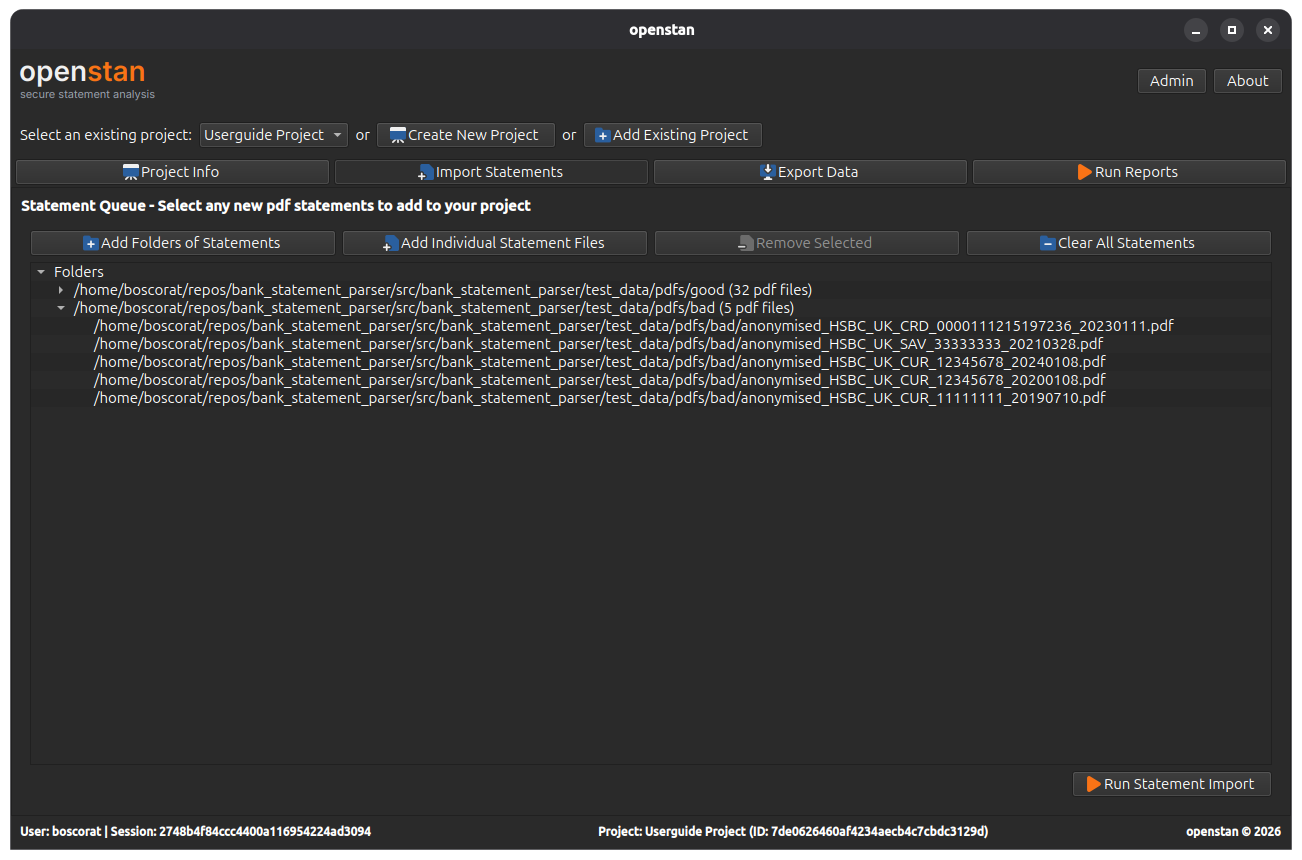Viewport: 1302px width, 860px height.
Task: Select the HSBC_UK_CUR_12345678_20240108.pdf row
Action: click(651, 362)
